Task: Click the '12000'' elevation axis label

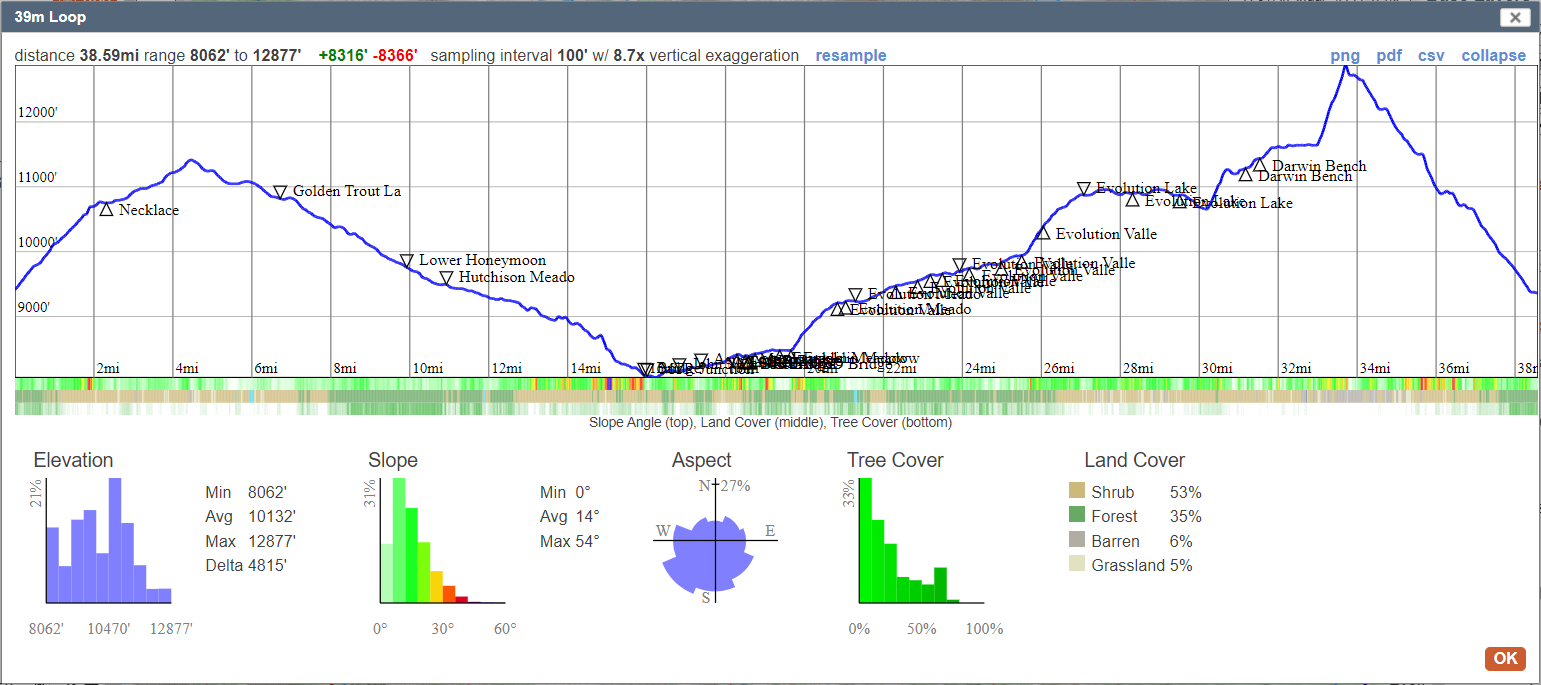Action: 38,113
